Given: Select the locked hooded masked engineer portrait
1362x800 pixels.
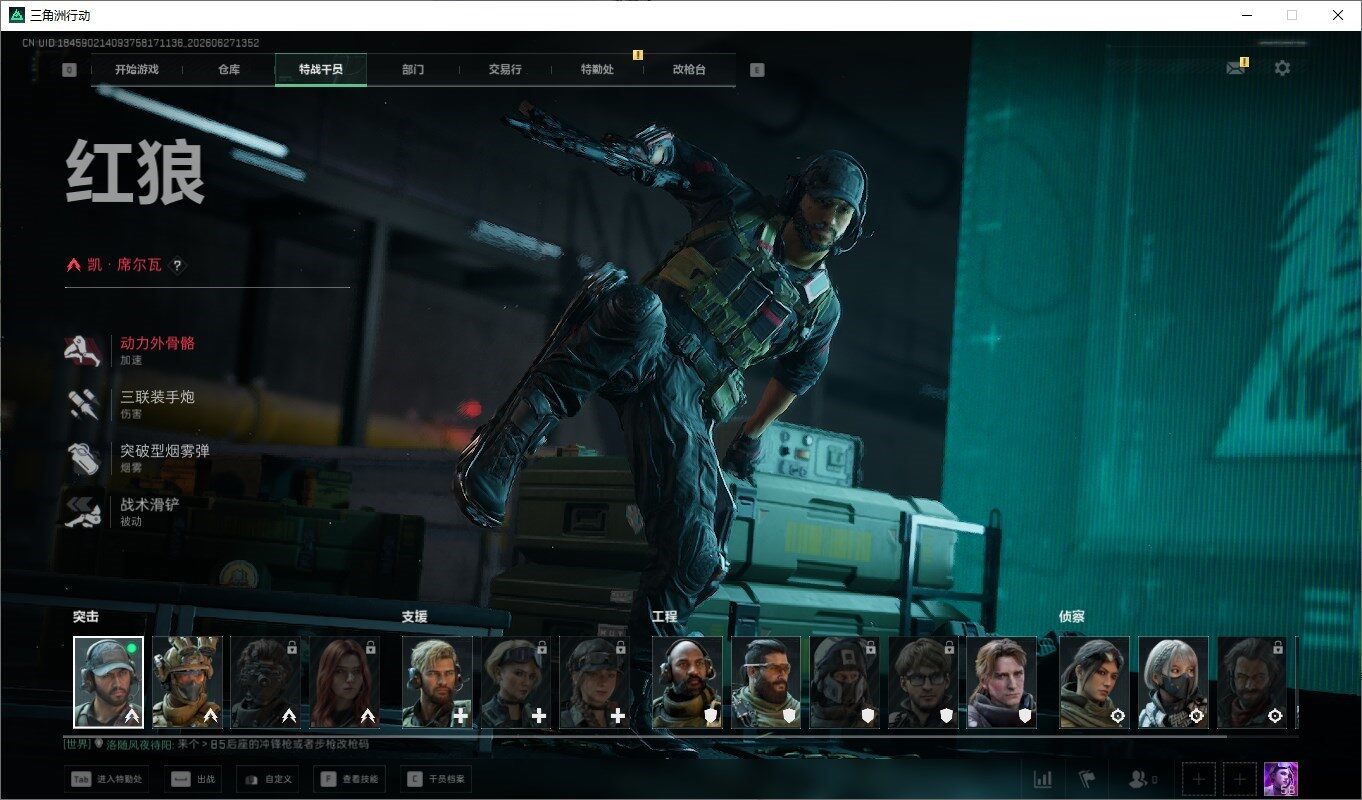Looking at the screenshot, I should pos(845,682).
